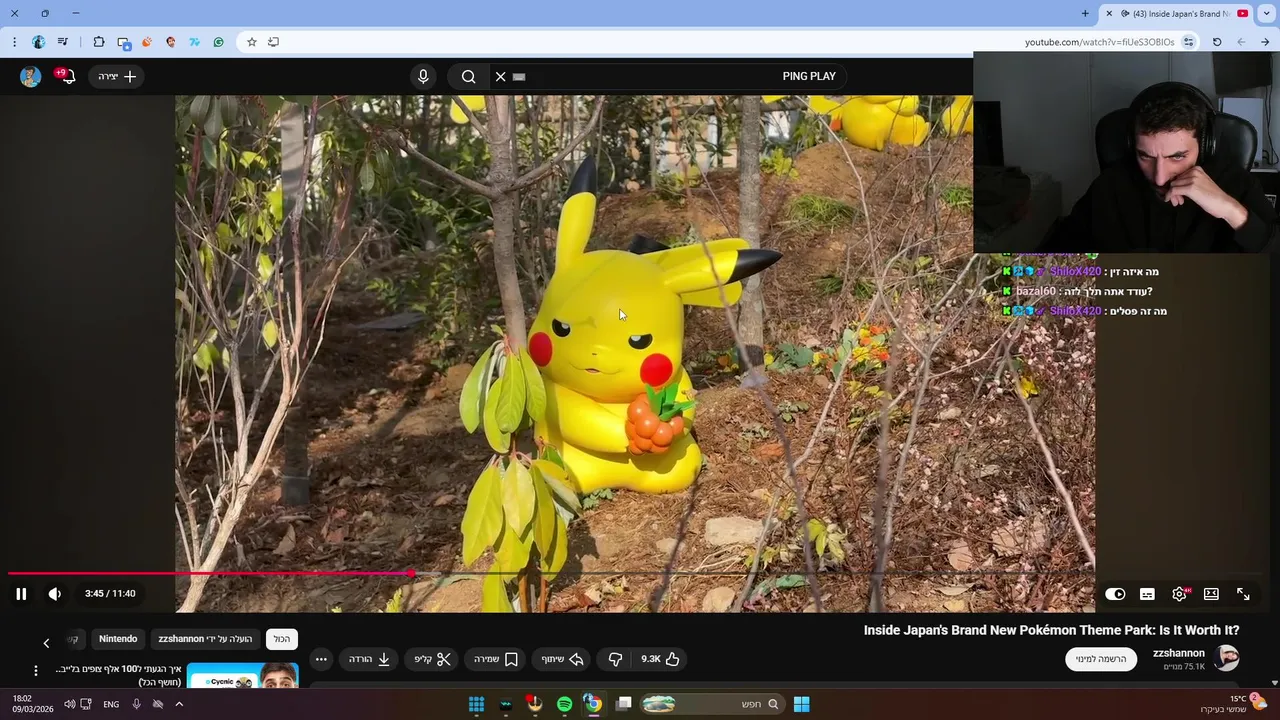Mute the video volume
The height and width of the screenshot is (720, 1280).
(x=55, y=594)
